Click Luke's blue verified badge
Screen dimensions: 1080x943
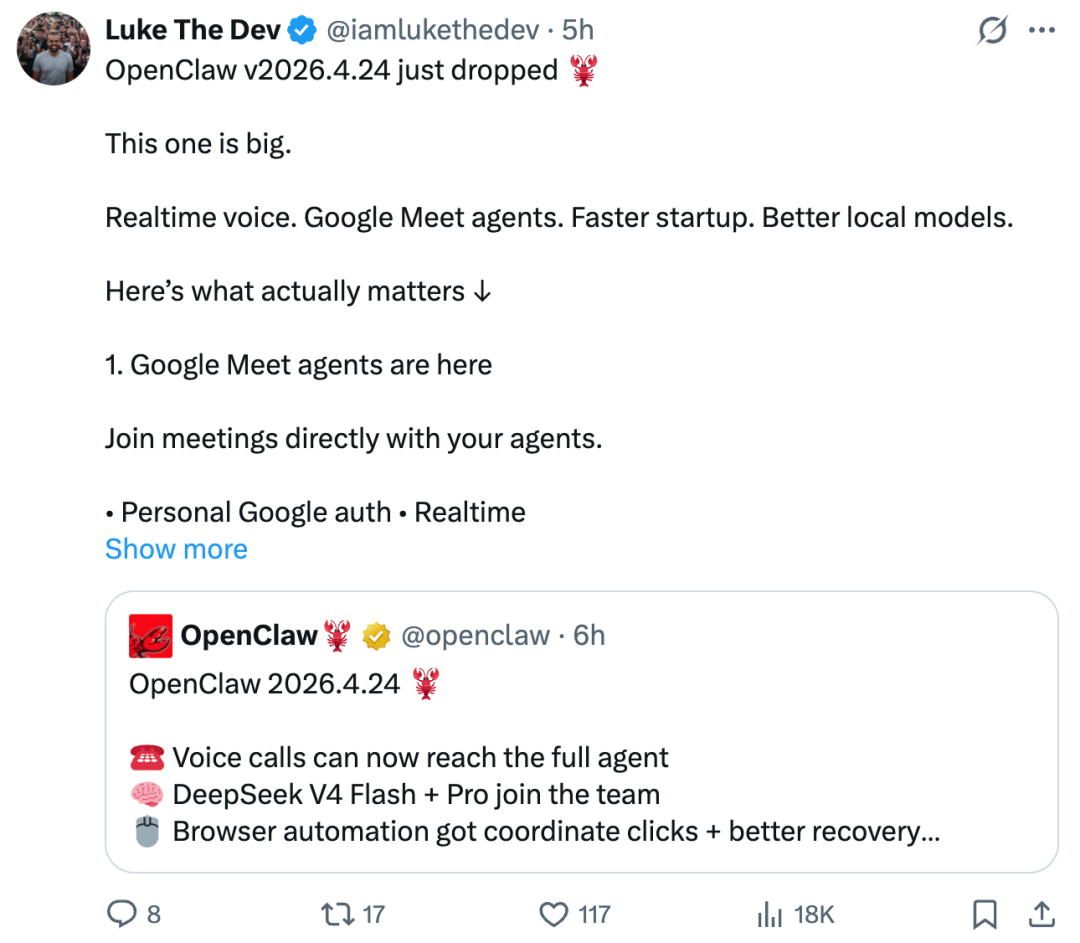[x=302, y=31]
